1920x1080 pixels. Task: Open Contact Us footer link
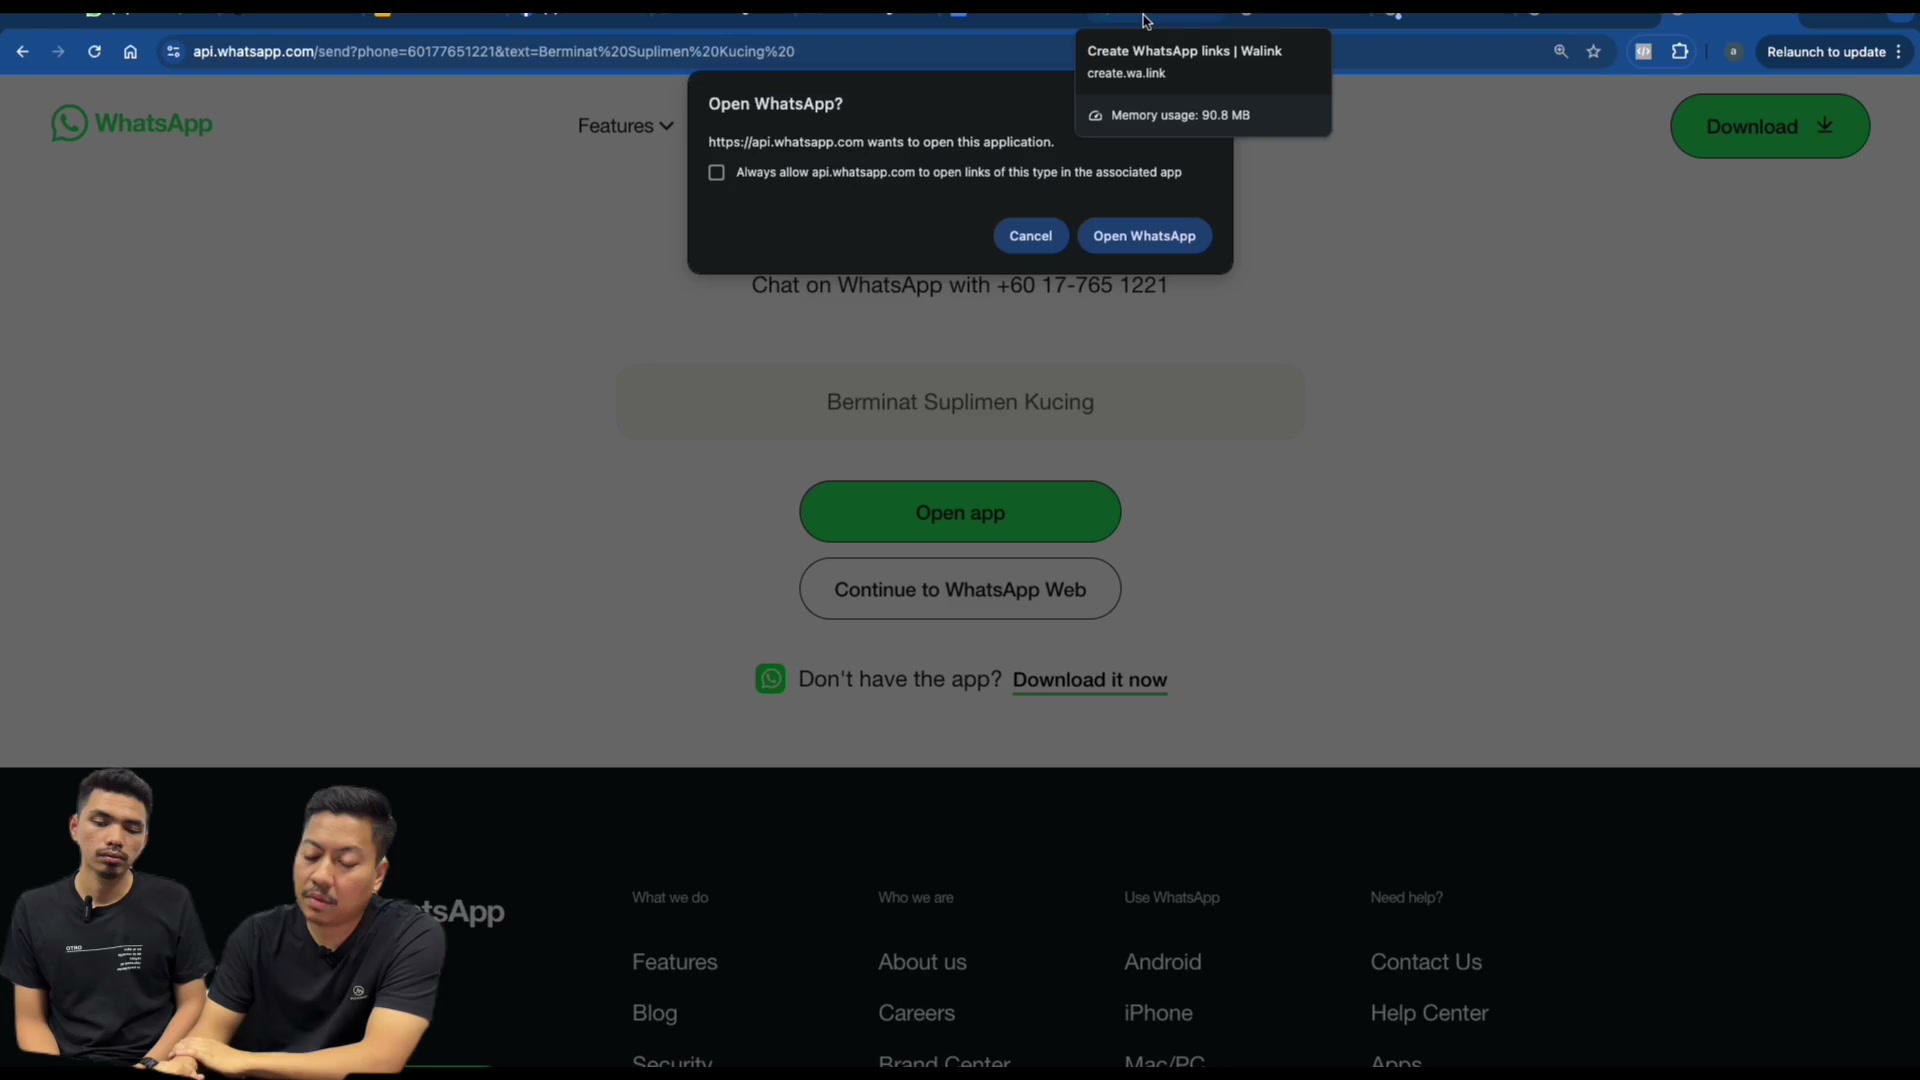(x=1426, y=962)
